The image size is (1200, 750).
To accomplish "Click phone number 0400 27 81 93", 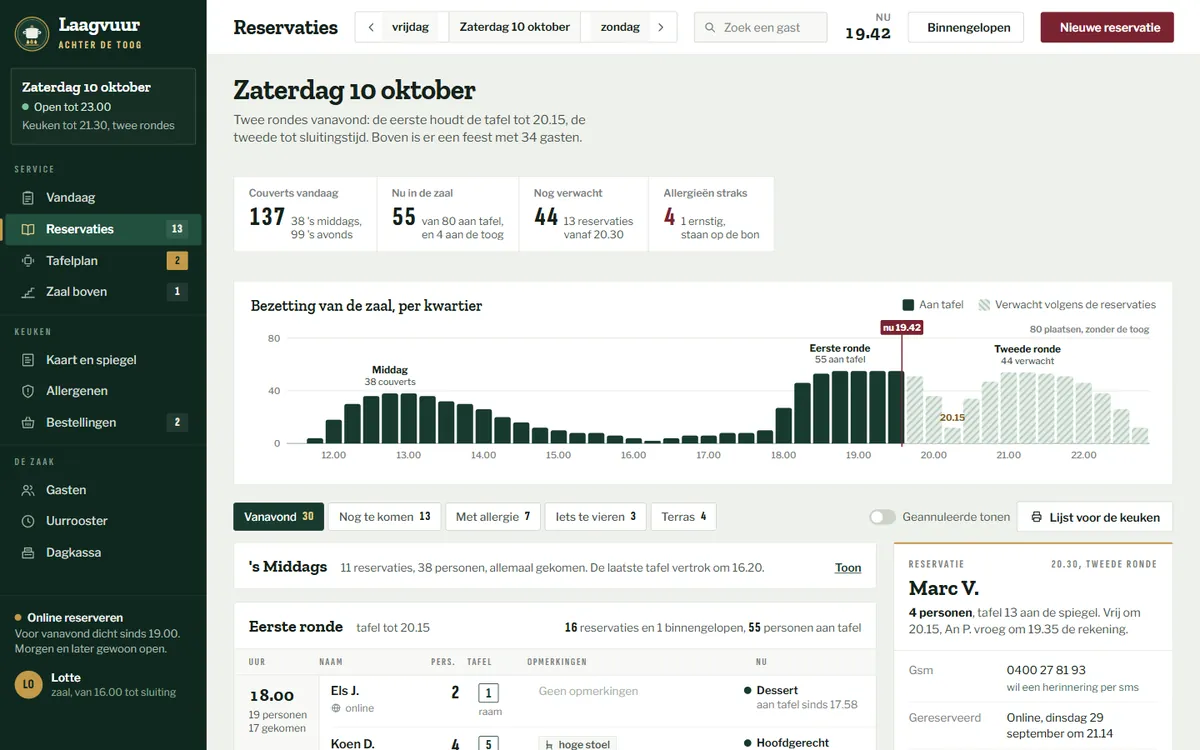I will (x=1046, y=670).
